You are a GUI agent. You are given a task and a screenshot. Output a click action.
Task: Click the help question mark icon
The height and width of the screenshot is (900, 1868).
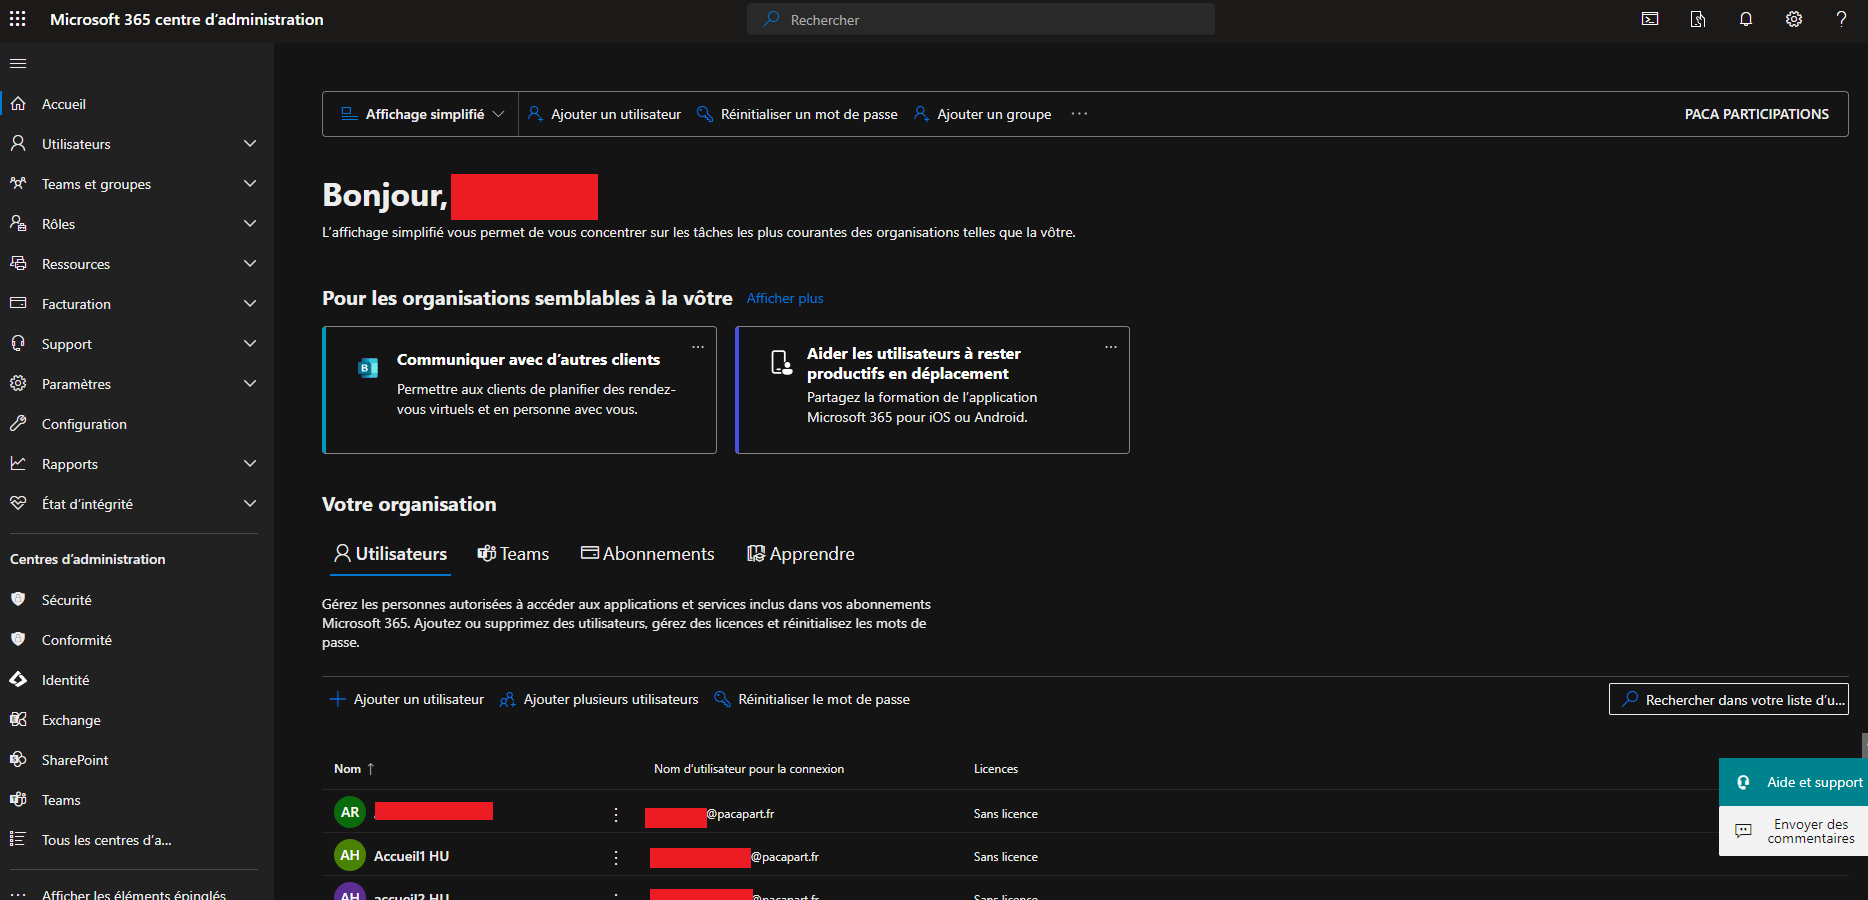1841,19
